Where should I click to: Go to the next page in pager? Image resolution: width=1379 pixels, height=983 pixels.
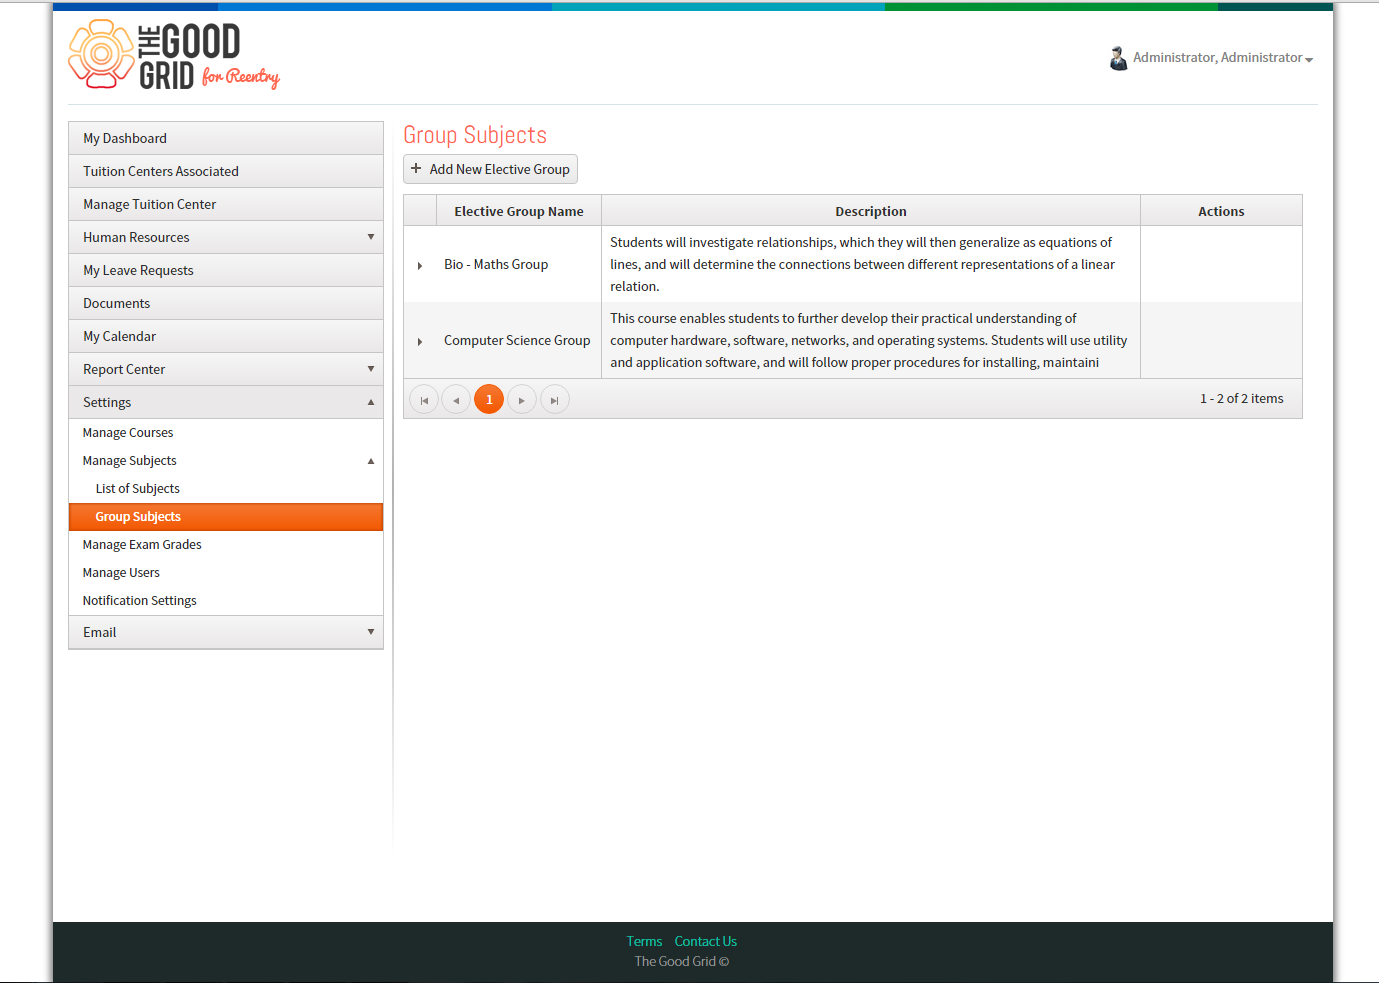pos(522,400)
